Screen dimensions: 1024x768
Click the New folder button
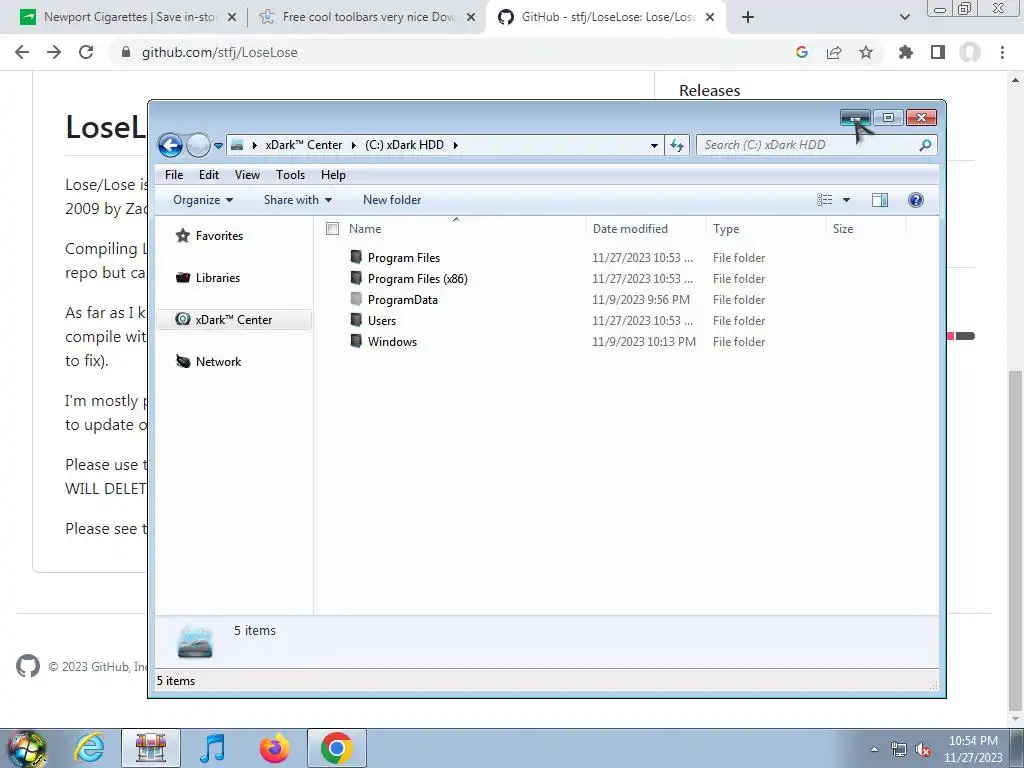392,200
